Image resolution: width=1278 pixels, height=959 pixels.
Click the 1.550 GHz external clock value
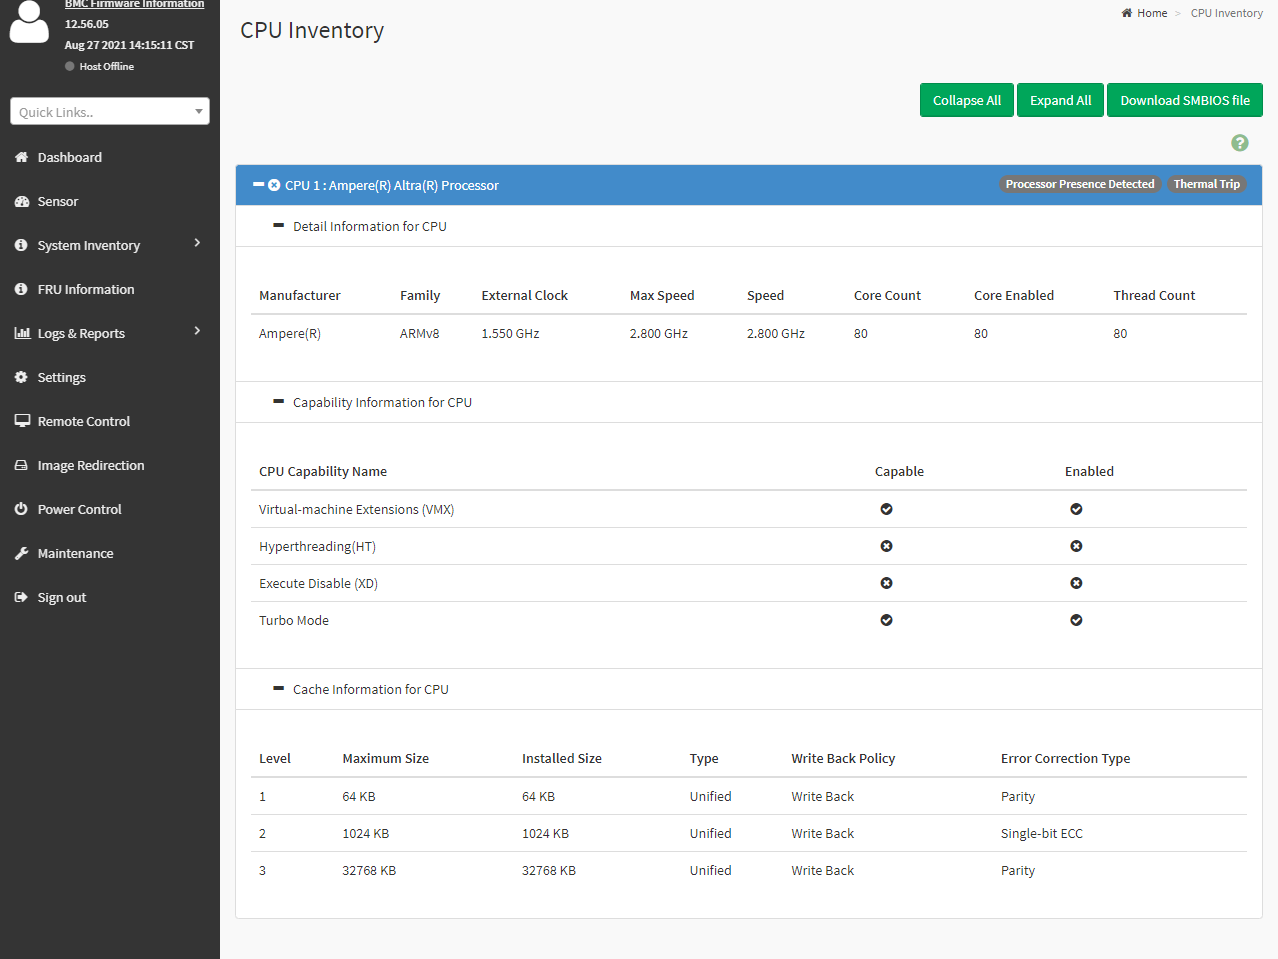(510, 333)
